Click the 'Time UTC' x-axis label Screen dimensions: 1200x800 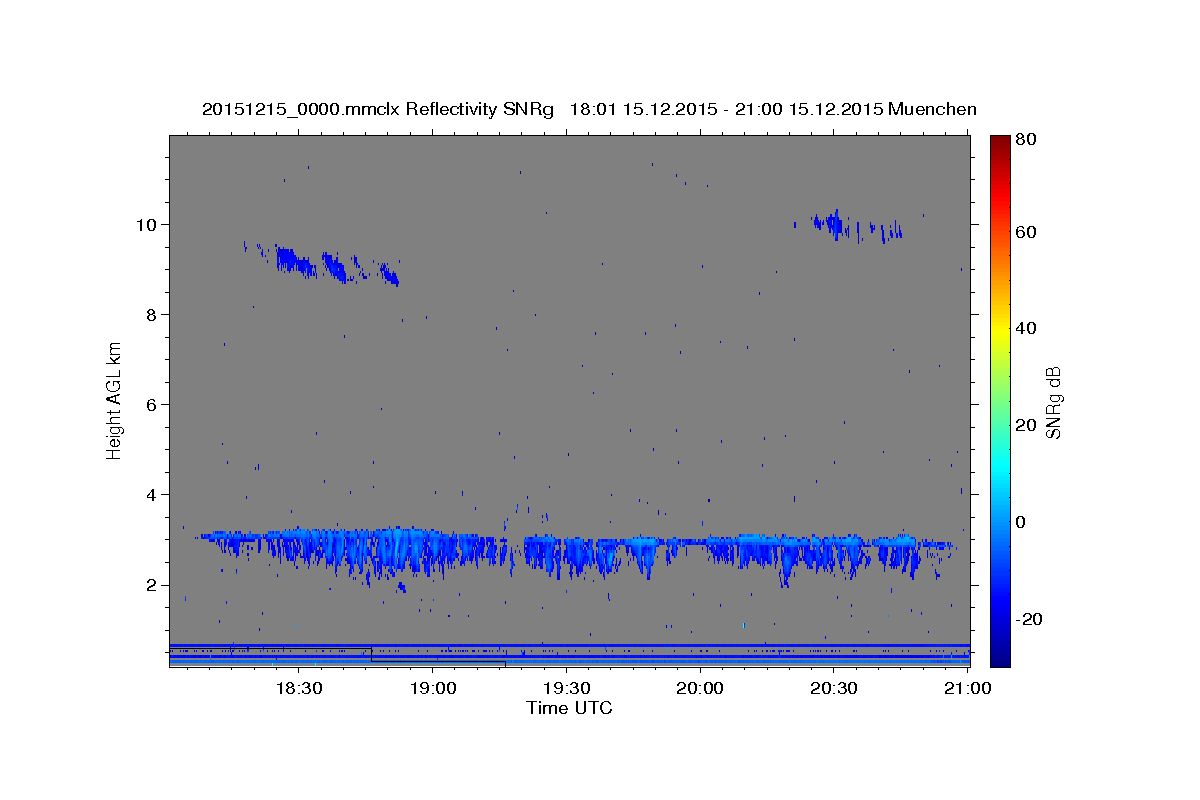tap(569, 708)
